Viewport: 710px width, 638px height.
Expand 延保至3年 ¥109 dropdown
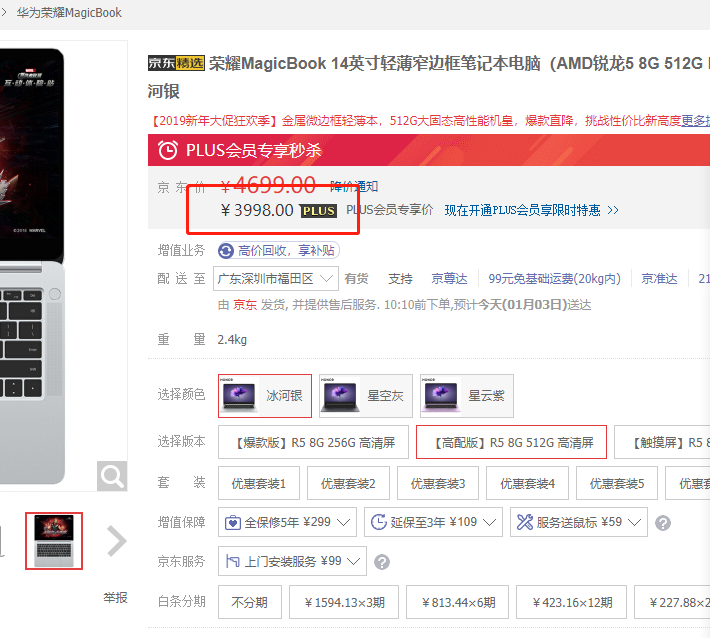(x=433, y=522)
